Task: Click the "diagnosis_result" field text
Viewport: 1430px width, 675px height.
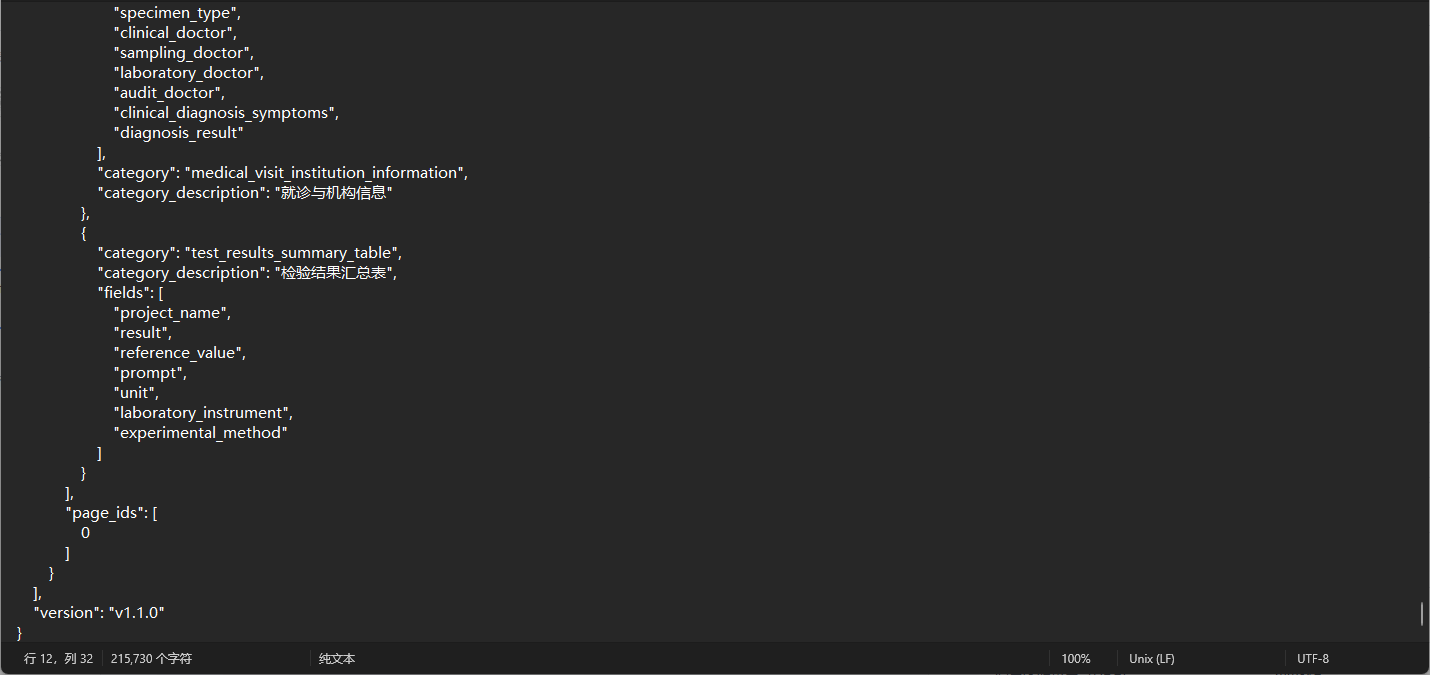Action: point(180,133)
